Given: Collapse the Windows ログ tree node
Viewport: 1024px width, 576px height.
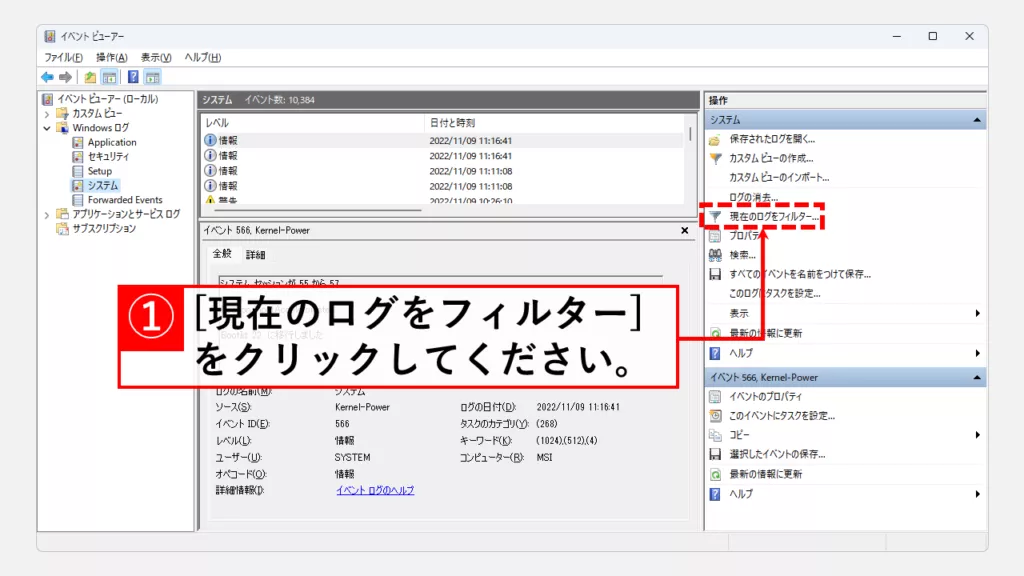Looking at the screenshot, I should click(47, 128).
